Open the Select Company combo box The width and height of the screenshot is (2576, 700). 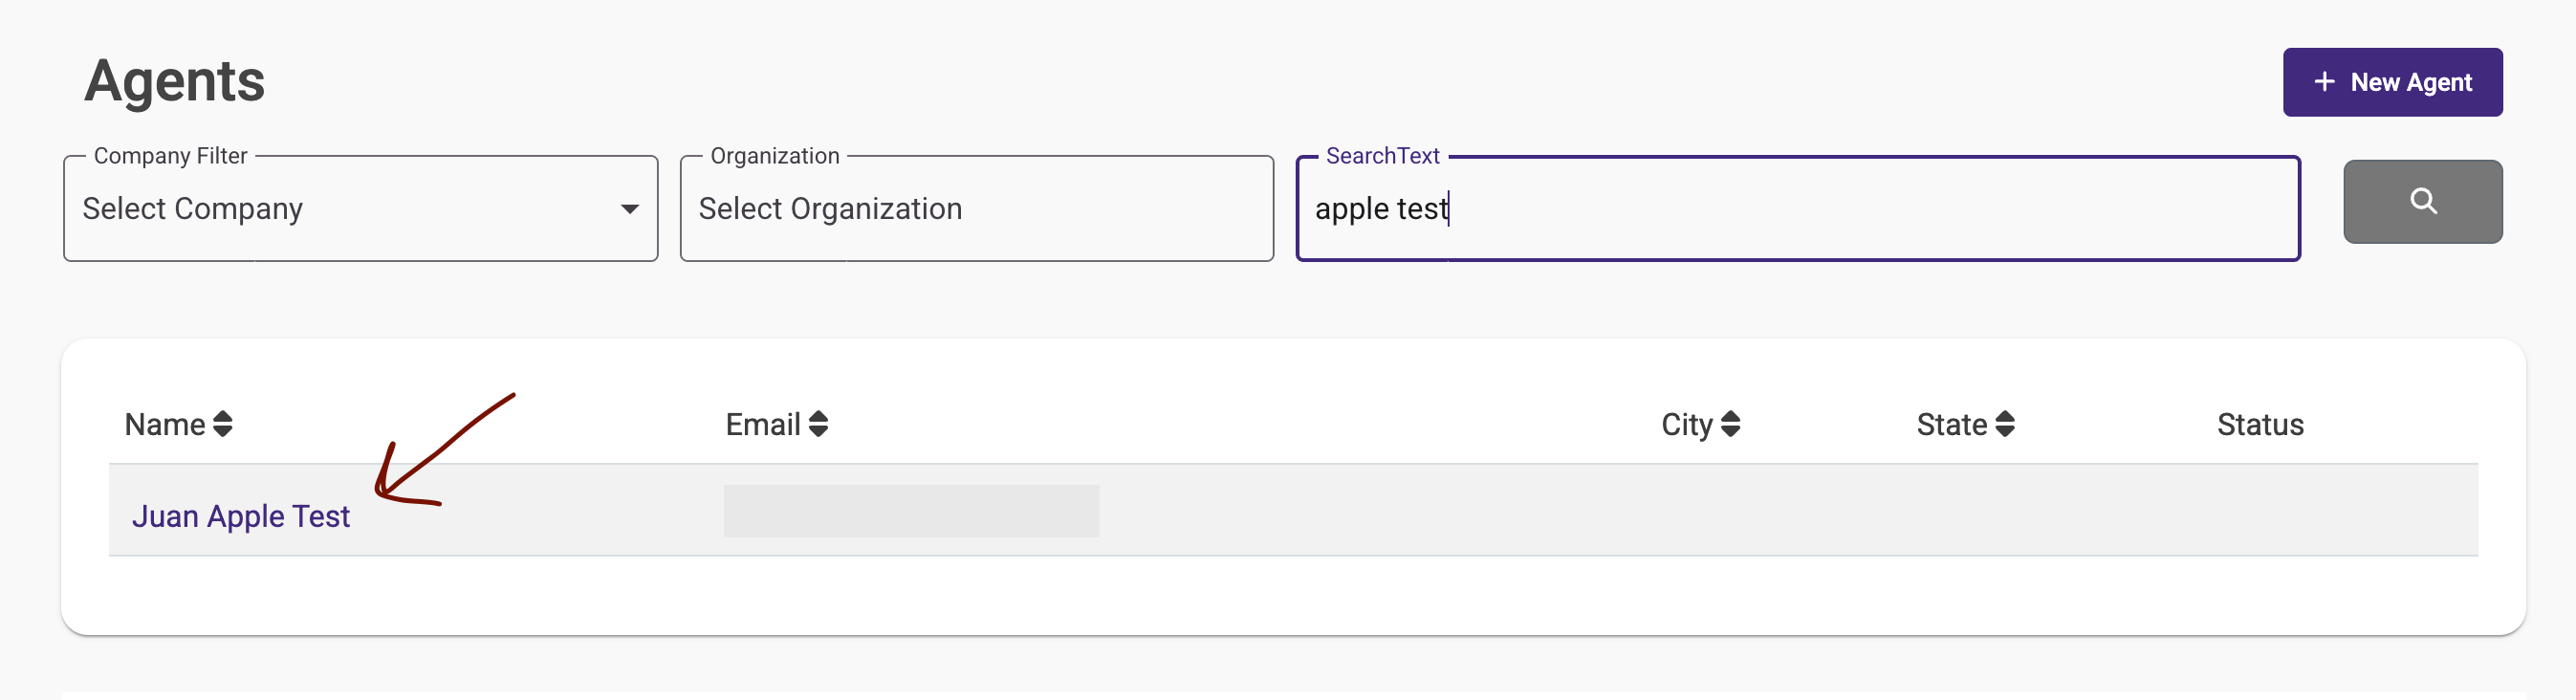click(340, 209)
